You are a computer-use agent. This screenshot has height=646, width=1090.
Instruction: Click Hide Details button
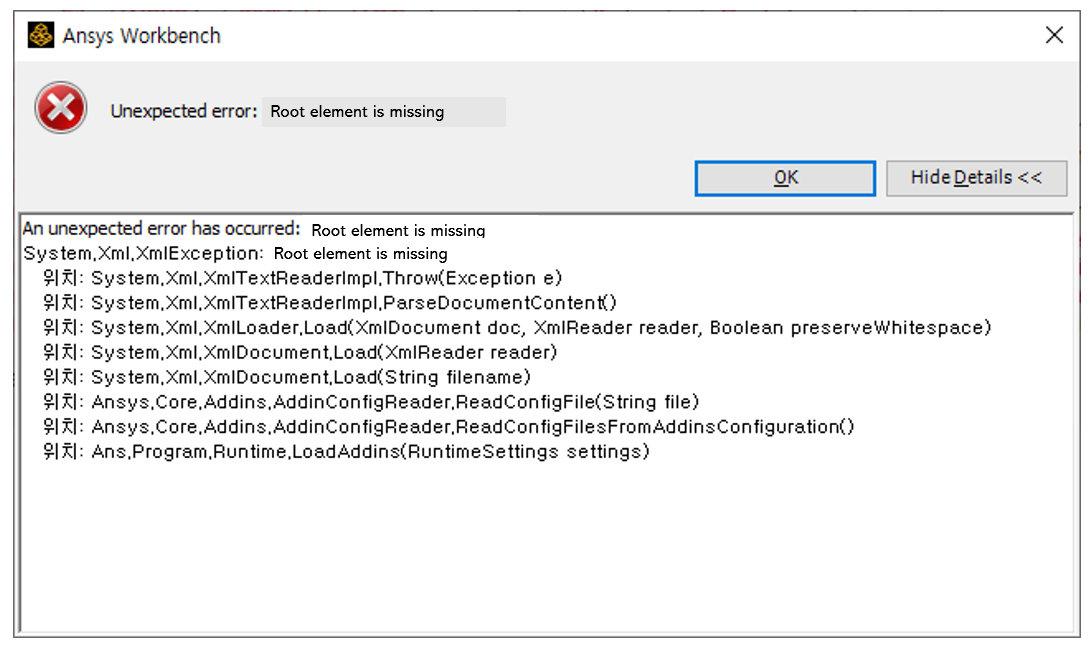tap(976, 179)
